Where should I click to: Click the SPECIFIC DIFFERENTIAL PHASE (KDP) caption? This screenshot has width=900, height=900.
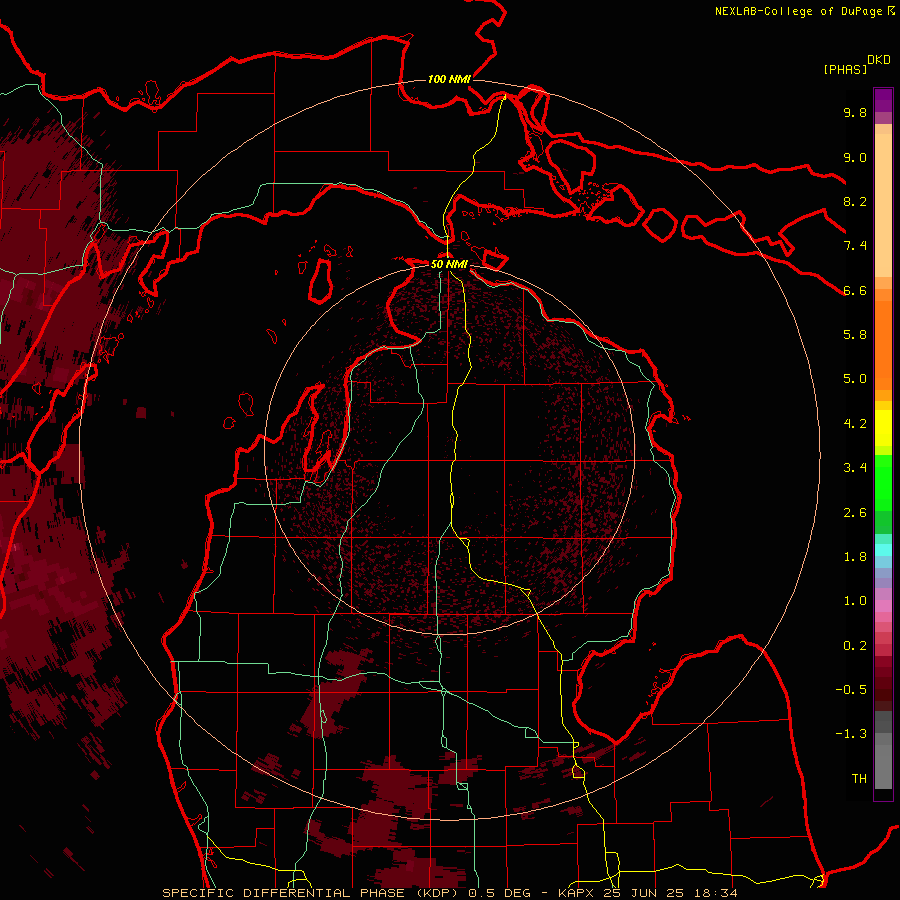coord(312,893)
